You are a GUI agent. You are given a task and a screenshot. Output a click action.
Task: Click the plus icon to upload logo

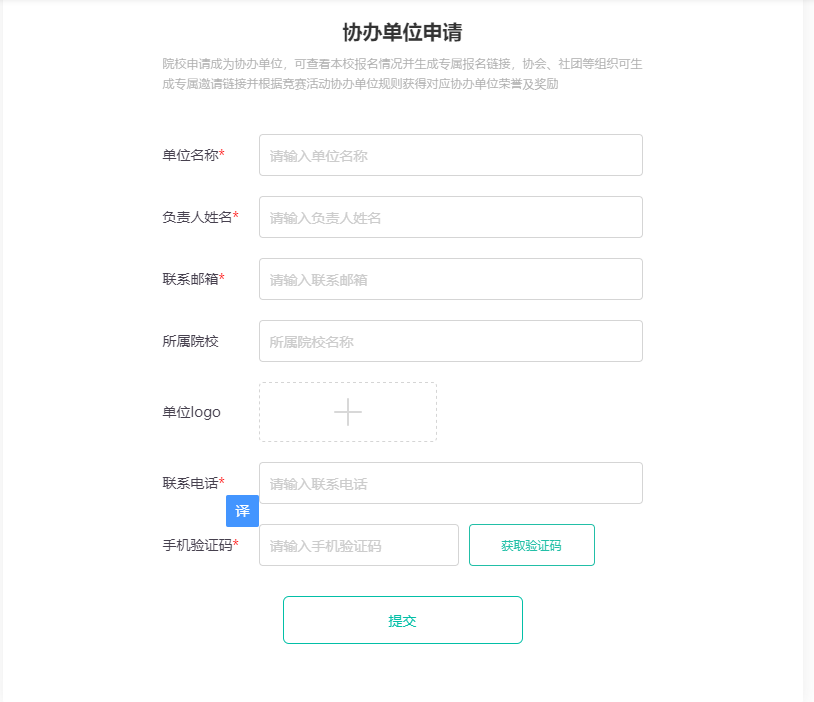coord(348,412)
